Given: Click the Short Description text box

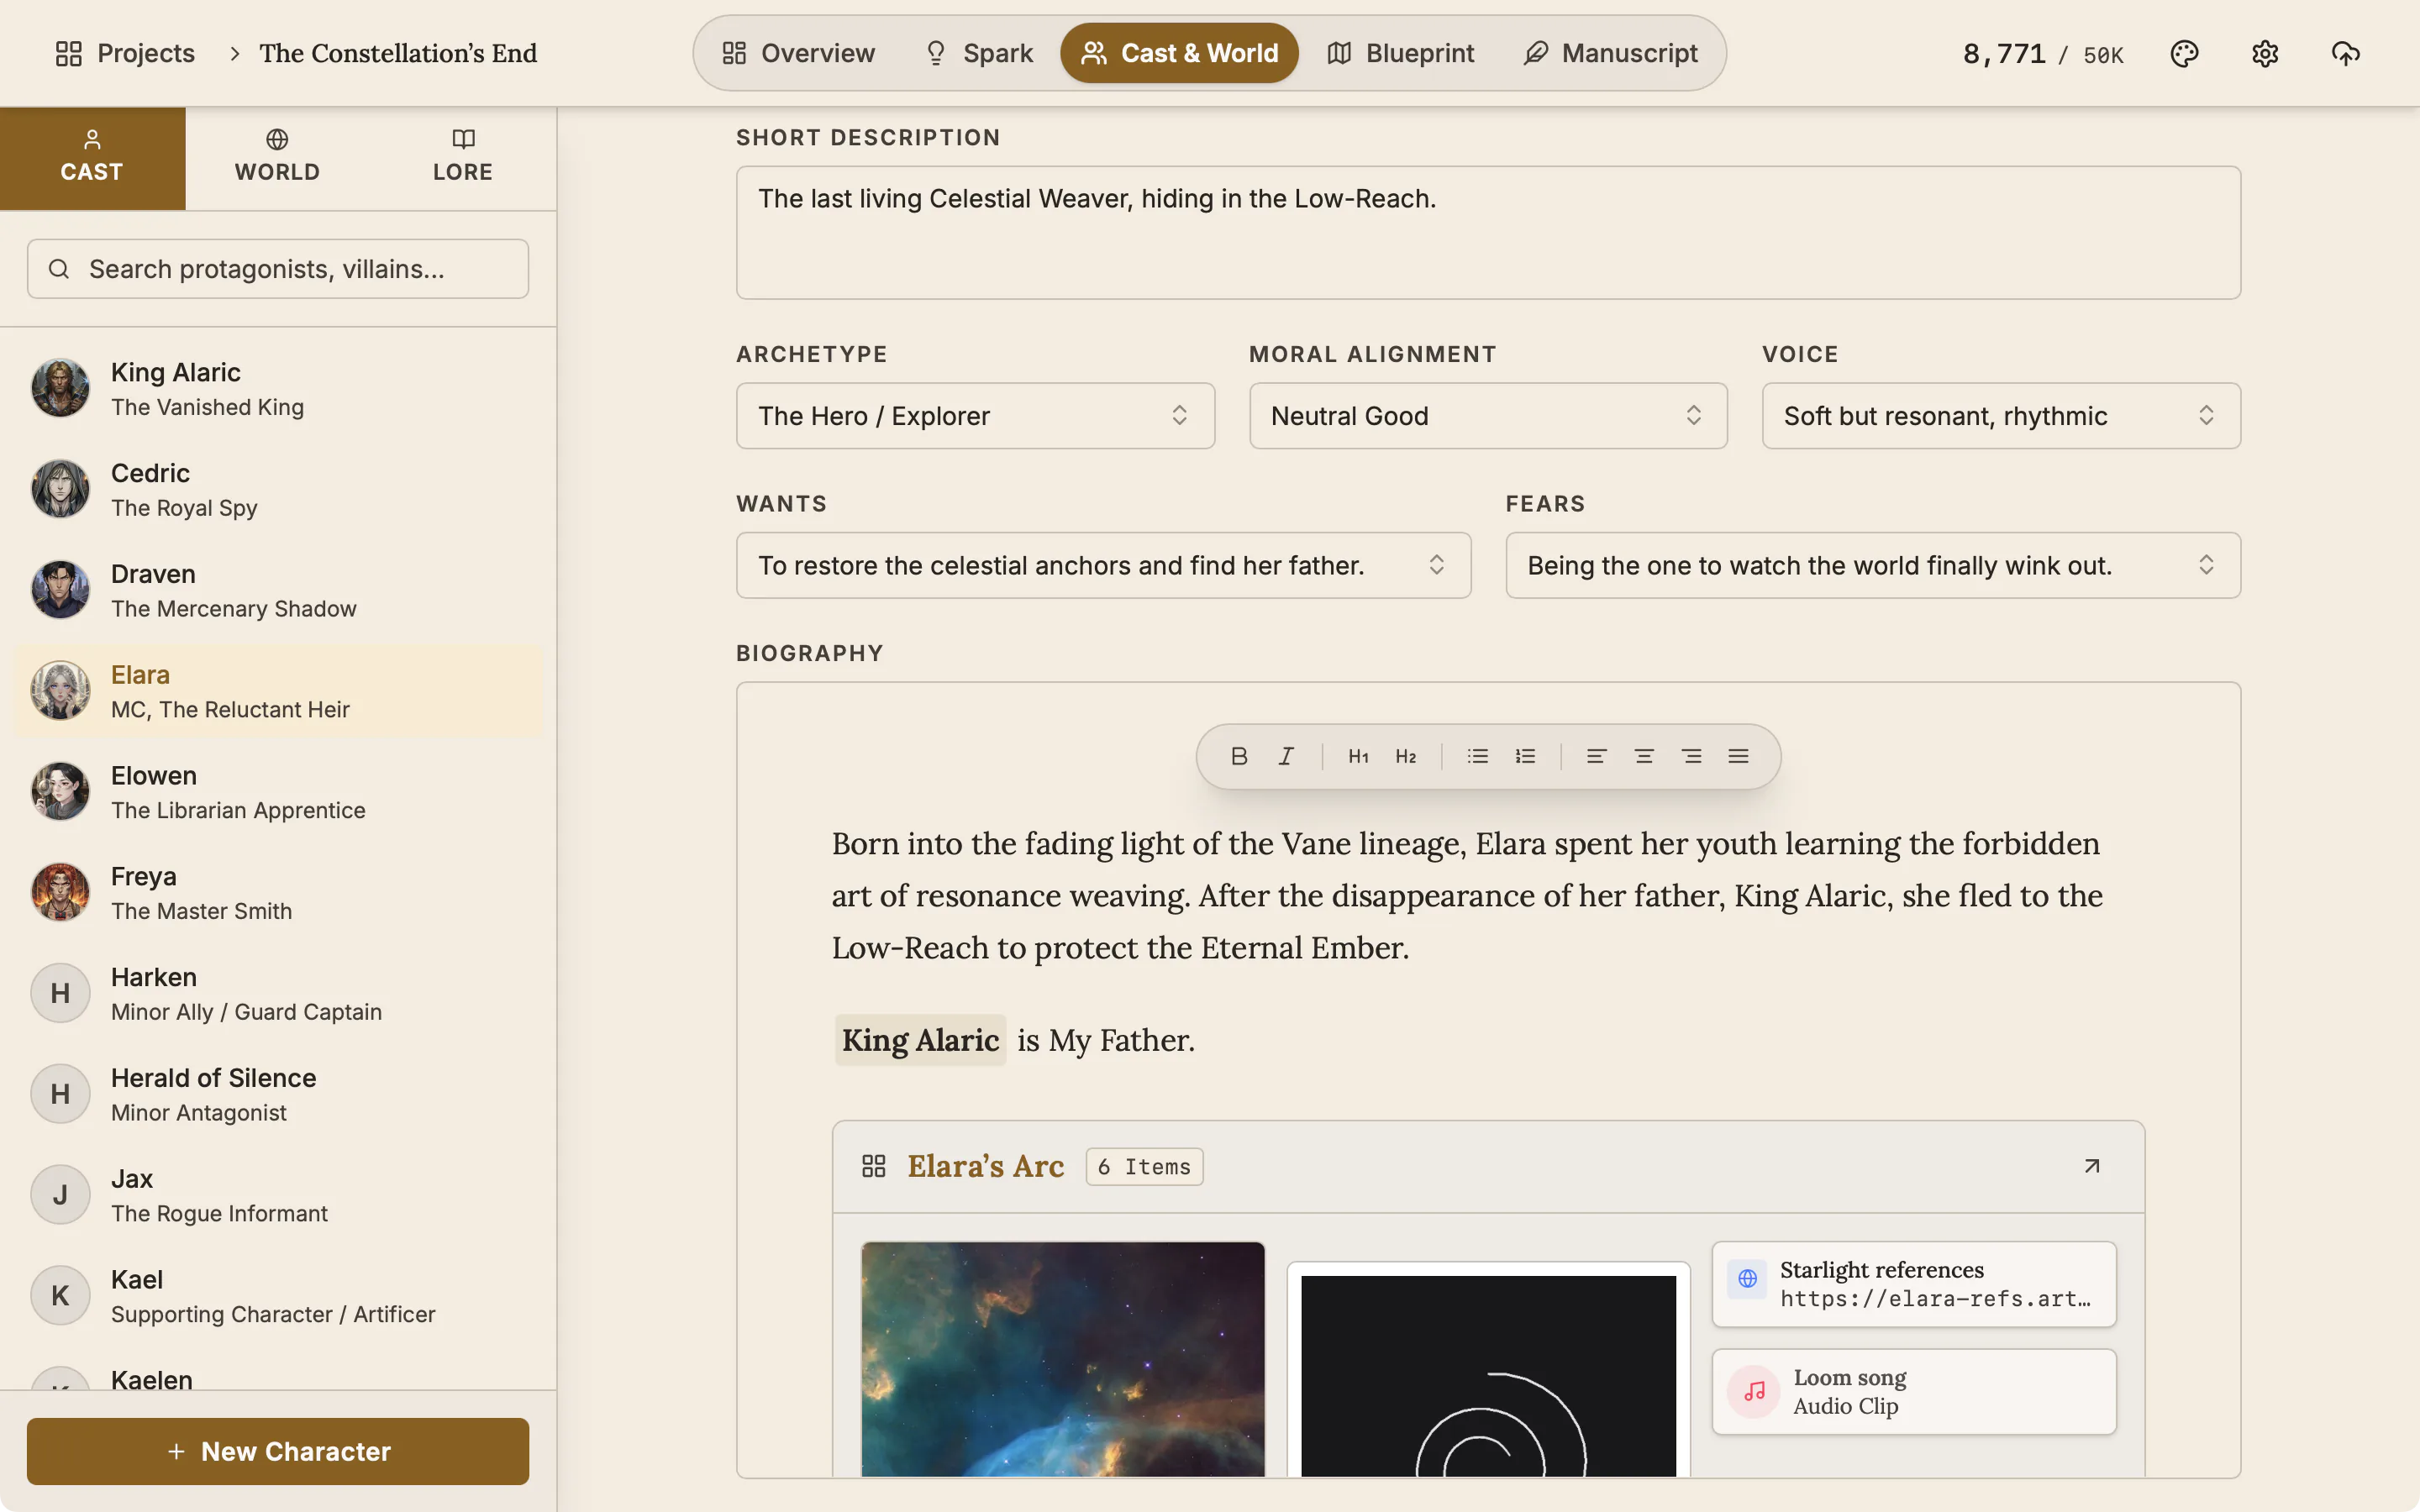Looking at the screenshot, I should (x=1488, y=233).
